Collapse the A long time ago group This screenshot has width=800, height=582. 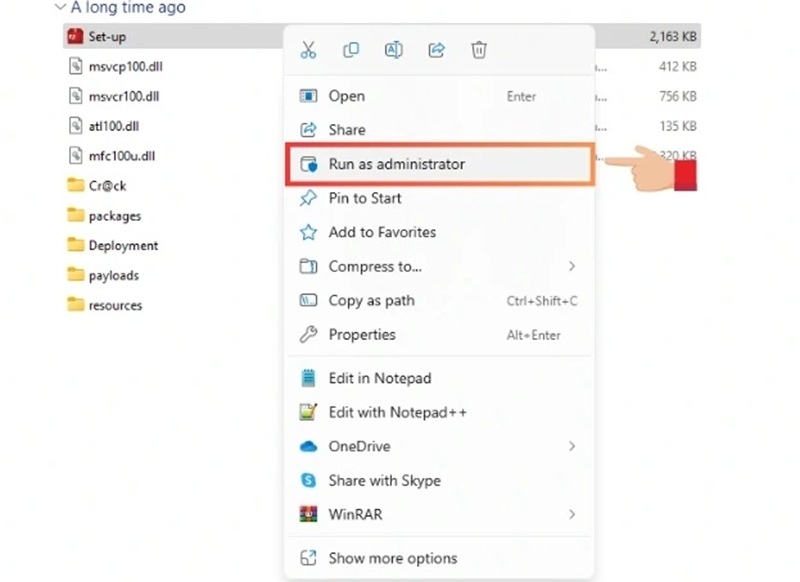[62, 8]
